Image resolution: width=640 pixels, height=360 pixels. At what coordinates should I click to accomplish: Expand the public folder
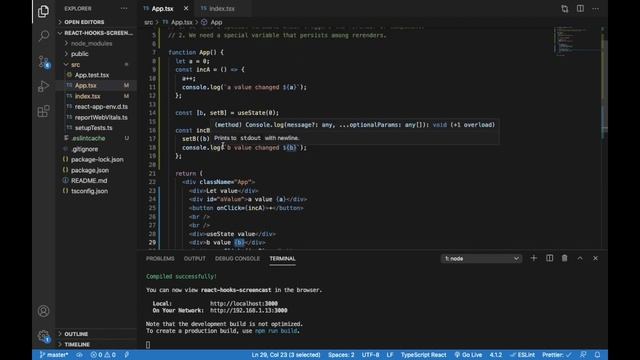click(80, 54)
